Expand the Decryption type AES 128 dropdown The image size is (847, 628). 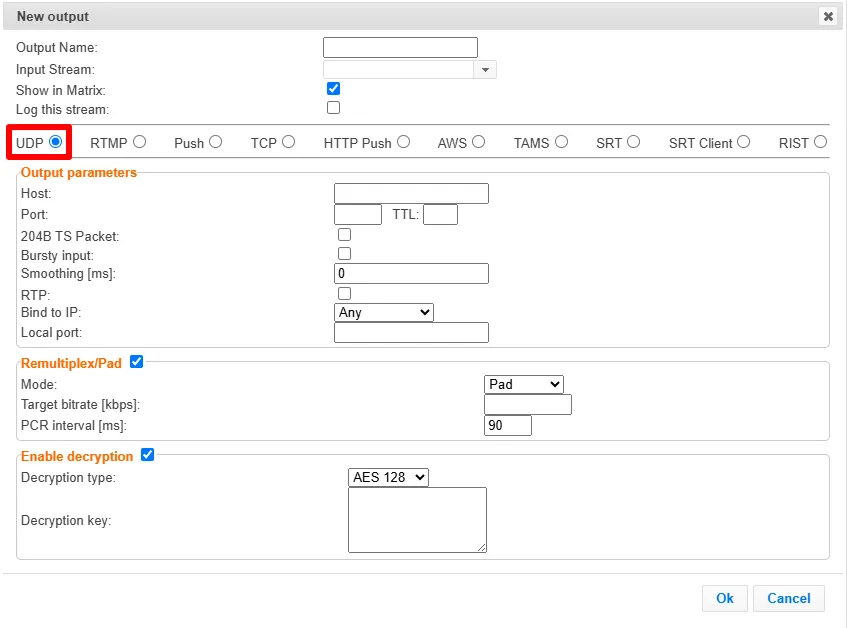coord(388,477)
